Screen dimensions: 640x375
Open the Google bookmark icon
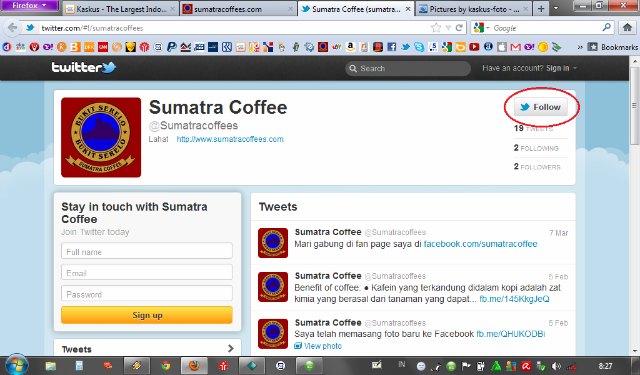(447, 47)
